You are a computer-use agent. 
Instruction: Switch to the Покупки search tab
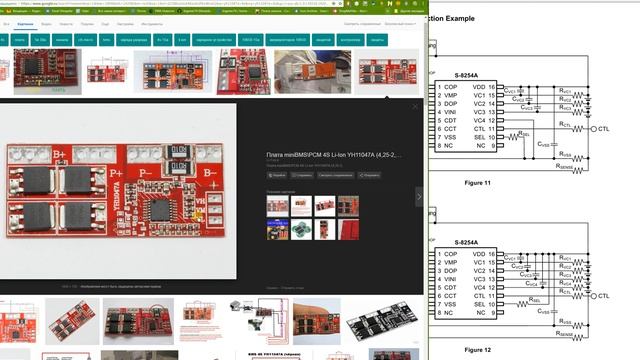87,24
